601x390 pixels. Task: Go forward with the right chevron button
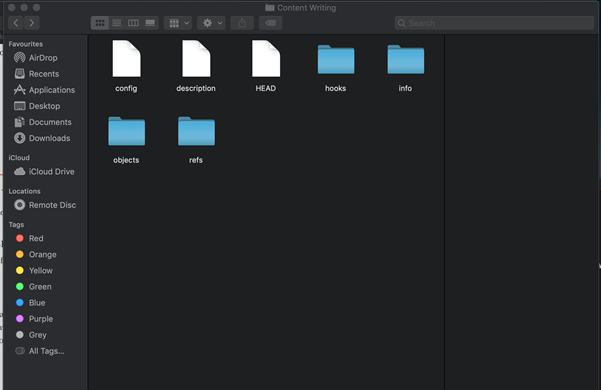tap(32, 23)
